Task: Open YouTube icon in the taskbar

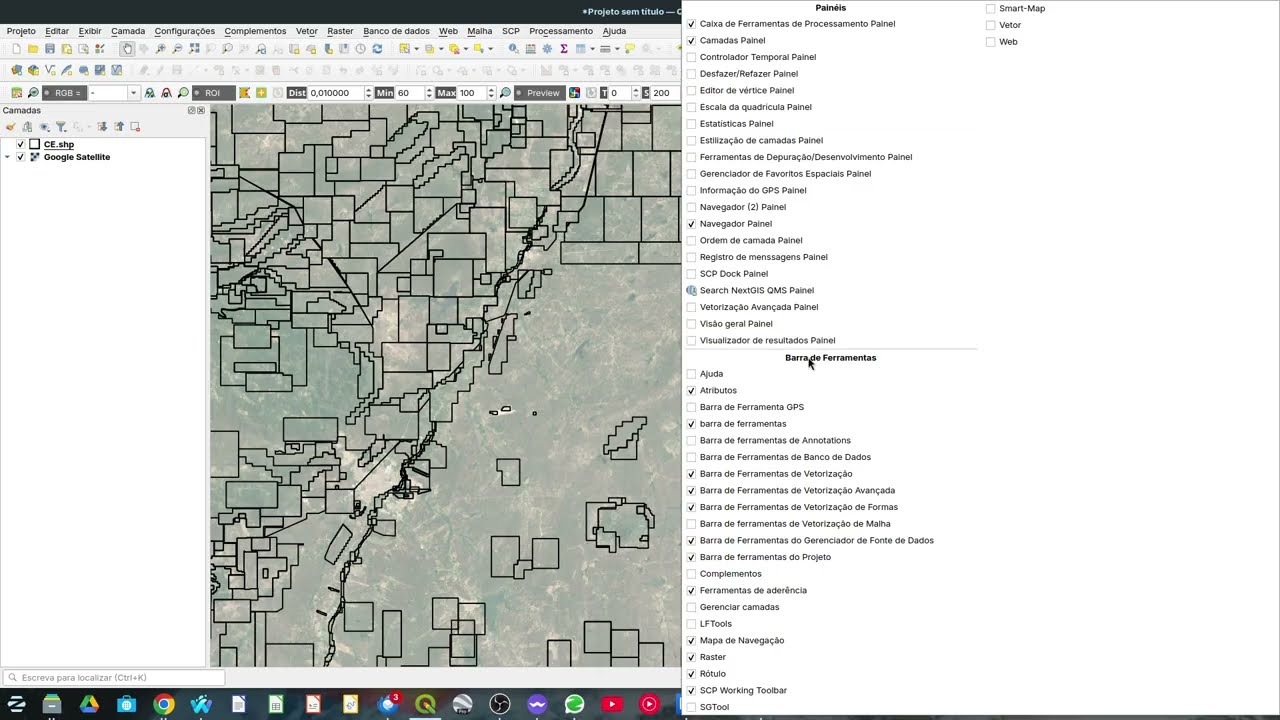Action: tap(612, 704)
